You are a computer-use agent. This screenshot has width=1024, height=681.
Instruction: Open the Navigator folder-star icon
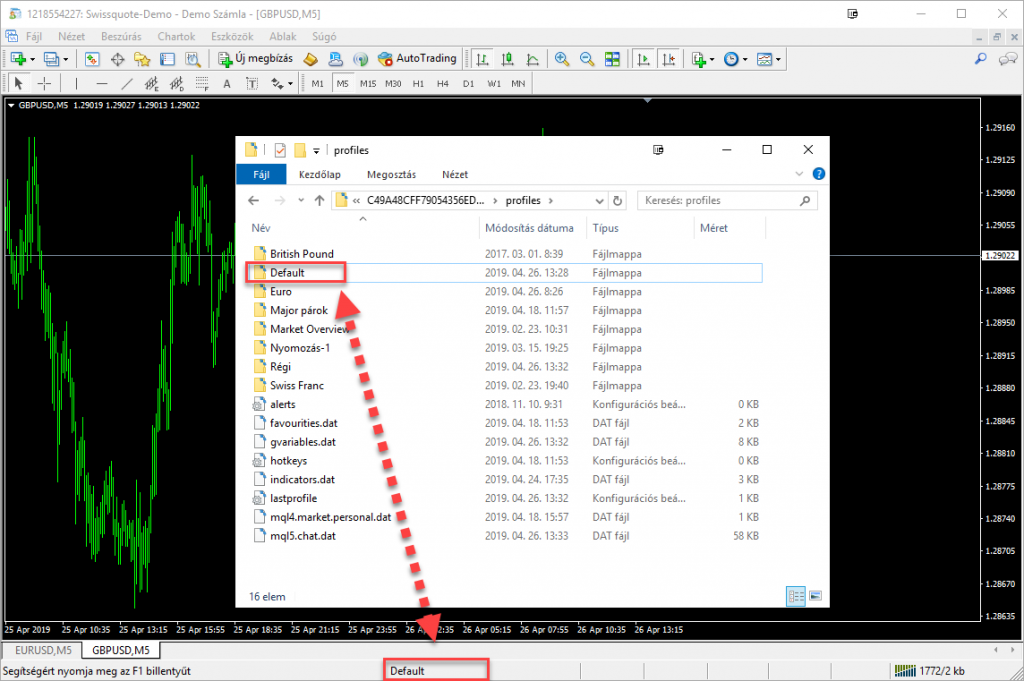pyautogui.click(x=142, y=59)
